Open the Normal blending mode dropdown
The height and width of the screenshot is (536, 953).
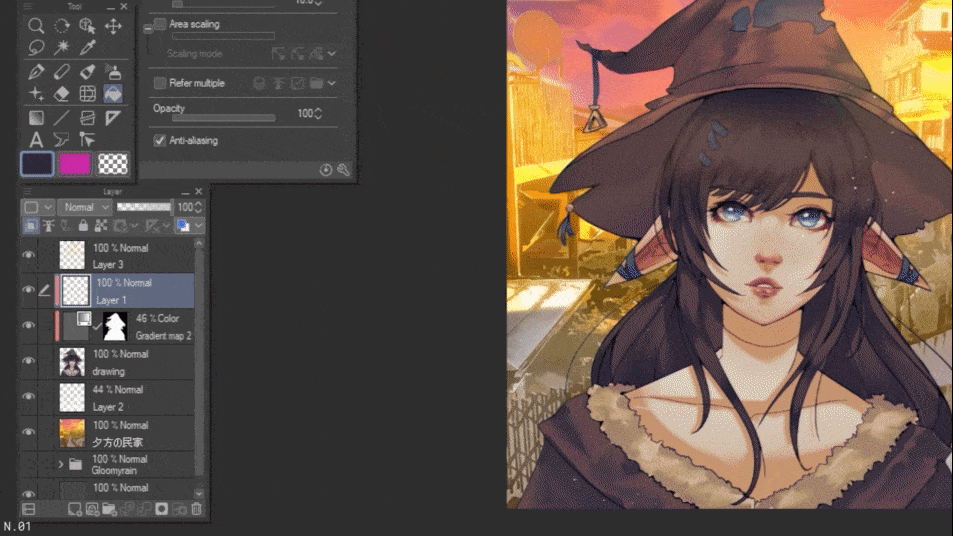84,207
